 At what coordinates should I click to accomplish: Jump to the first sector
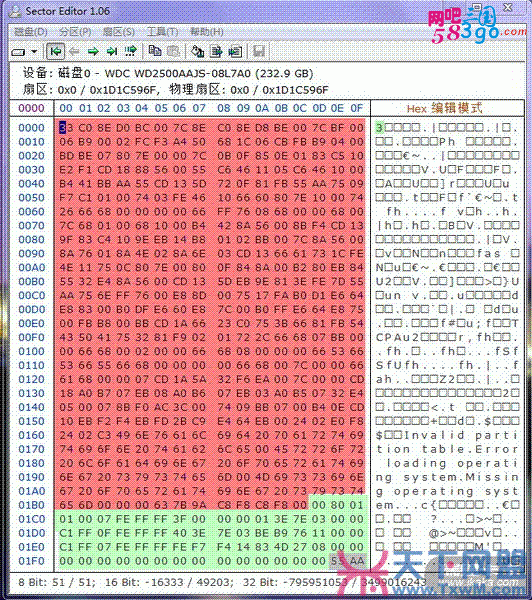55,51
